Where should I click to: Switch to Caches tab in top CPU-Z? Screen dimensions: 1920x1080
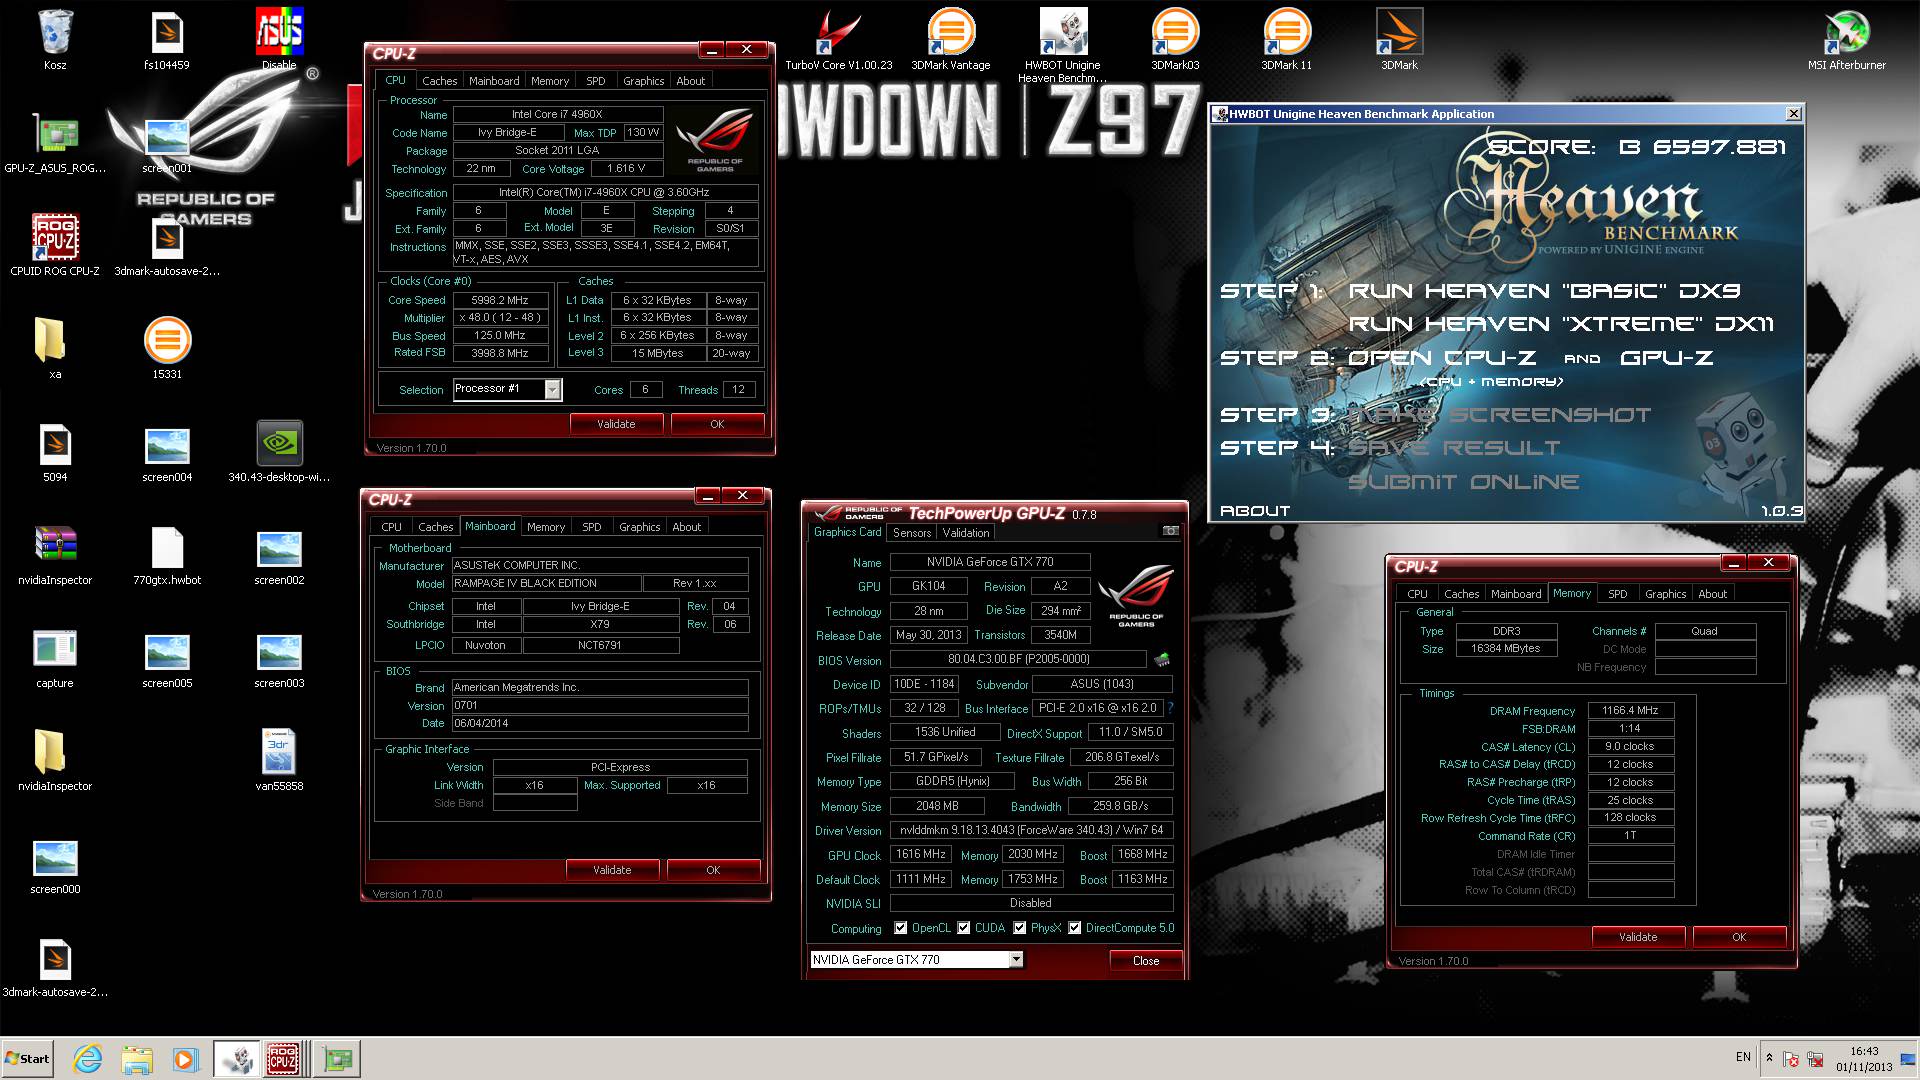(x=439, y=81)
